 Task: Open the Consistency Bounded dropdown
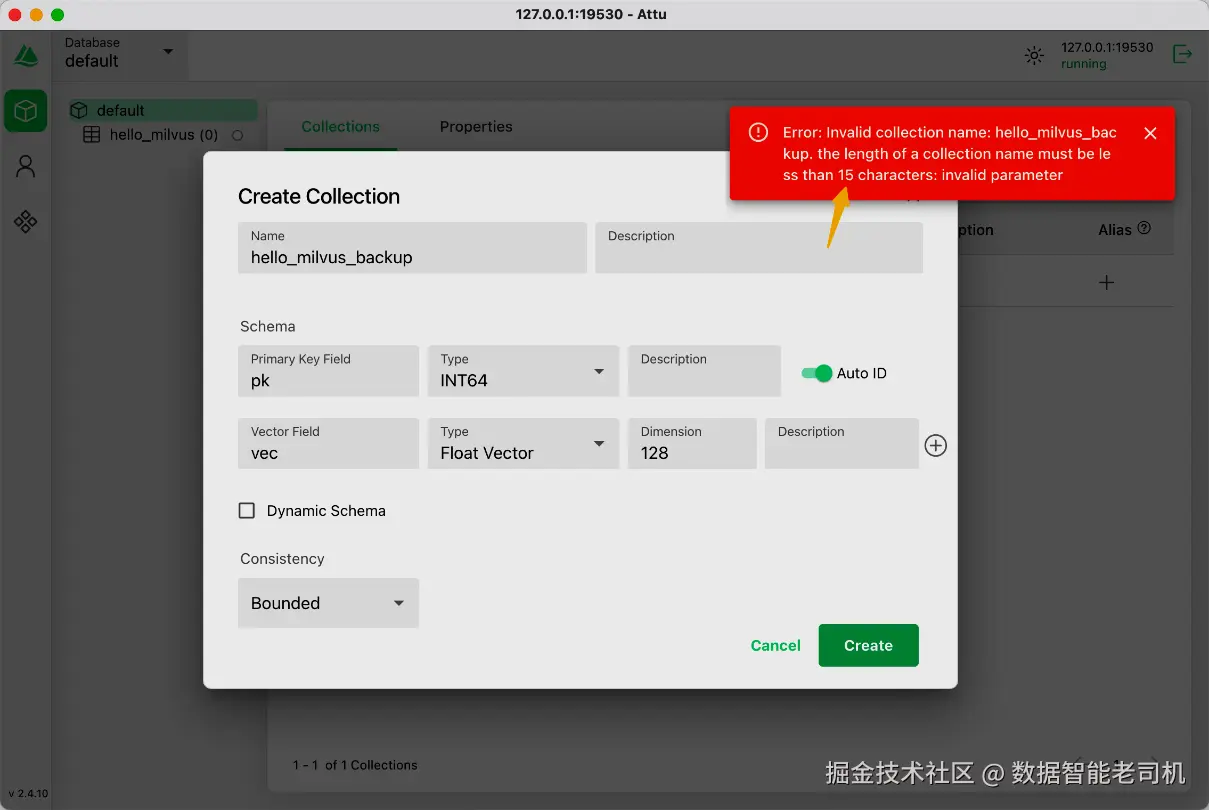(328, 603)
